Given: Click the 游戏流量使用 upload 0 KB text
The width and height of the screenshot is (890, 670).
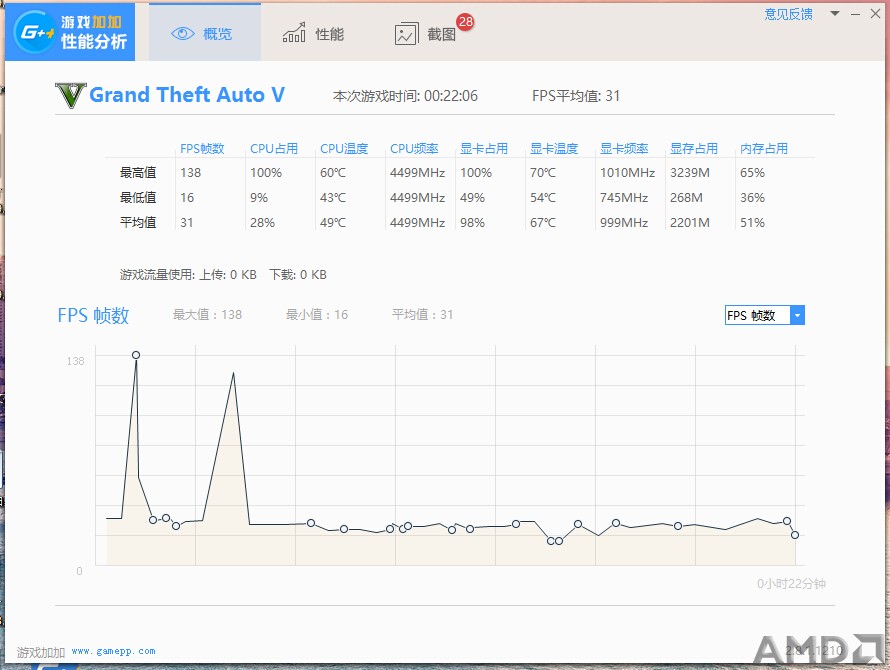Looking at the screenshot, I should pos(188,275).
